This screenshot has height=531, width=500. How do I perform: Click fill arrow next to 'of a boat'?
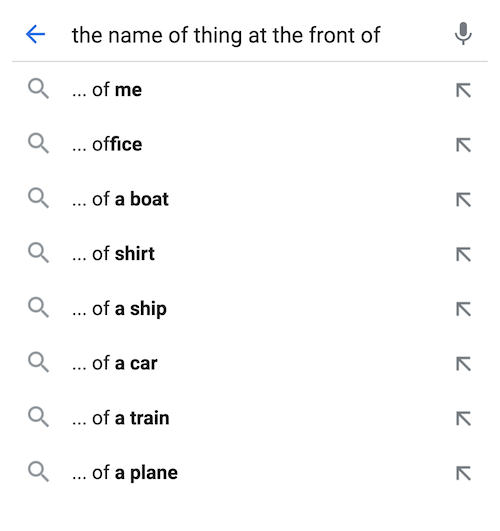pos(463,199)
